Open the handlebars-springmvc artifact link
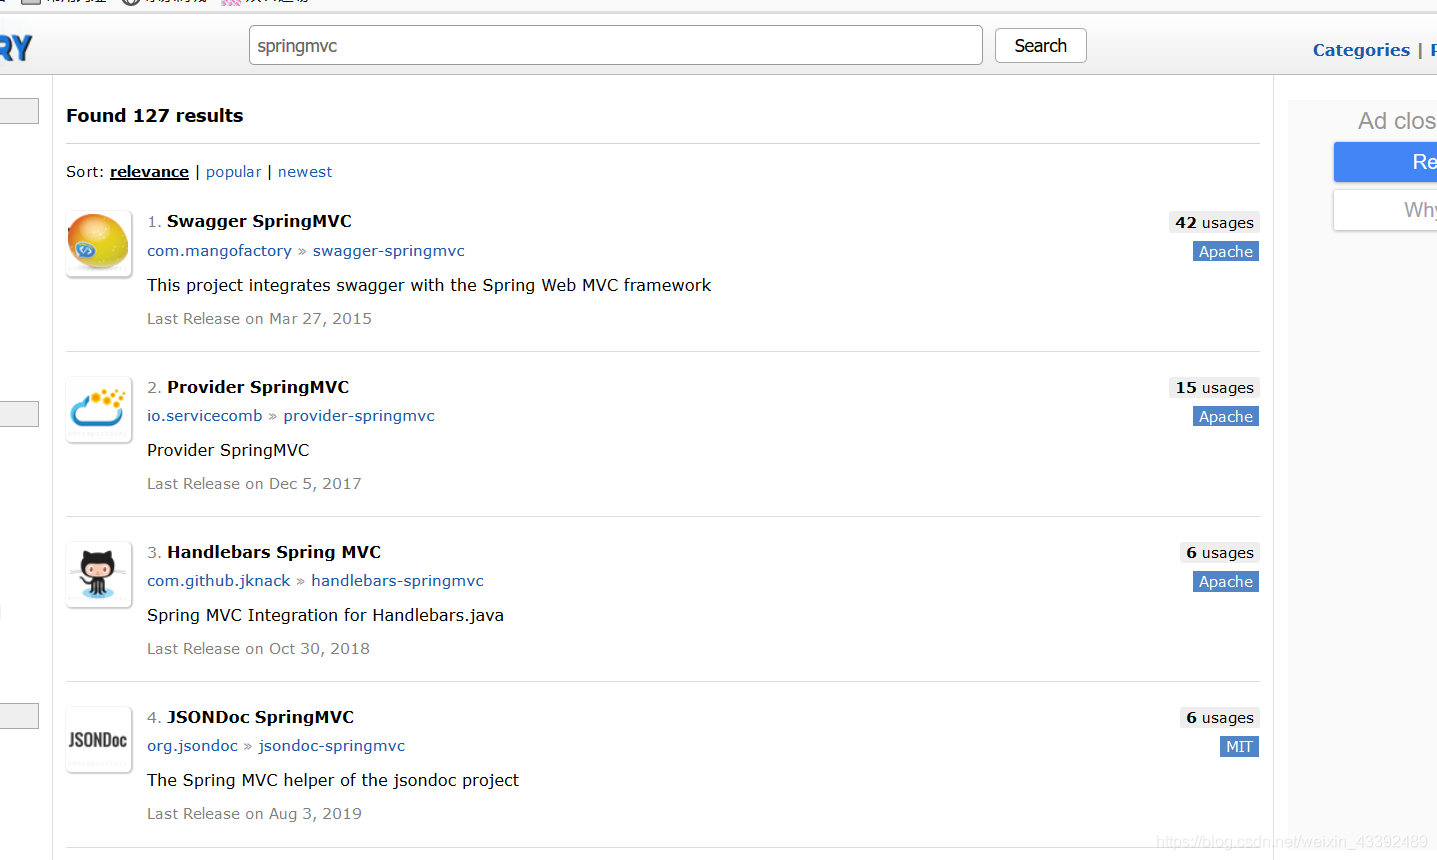This screenshot has width=1437, height=860. 397,581
